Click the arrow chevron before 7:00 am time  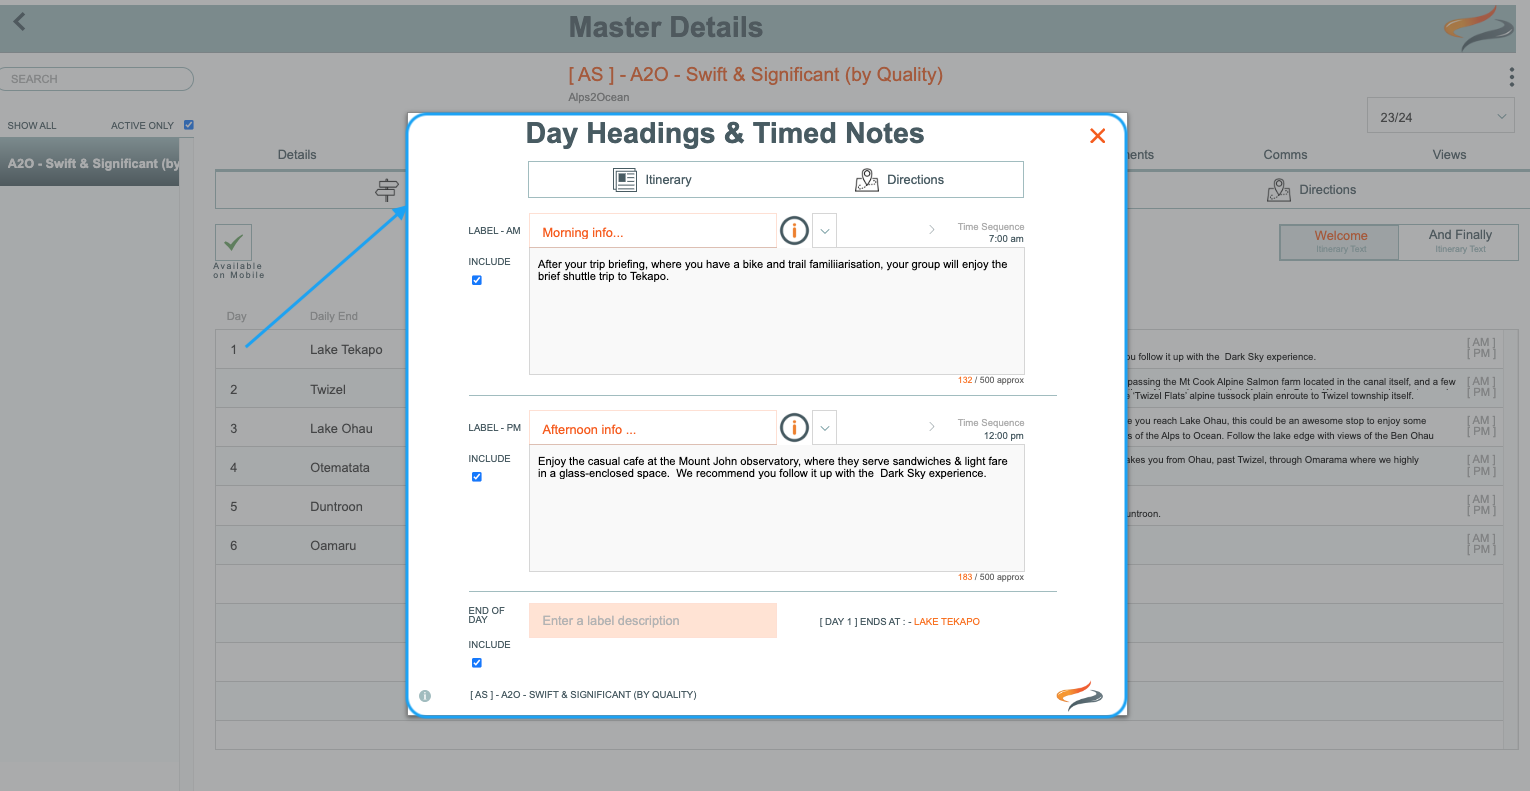[932, 230]
